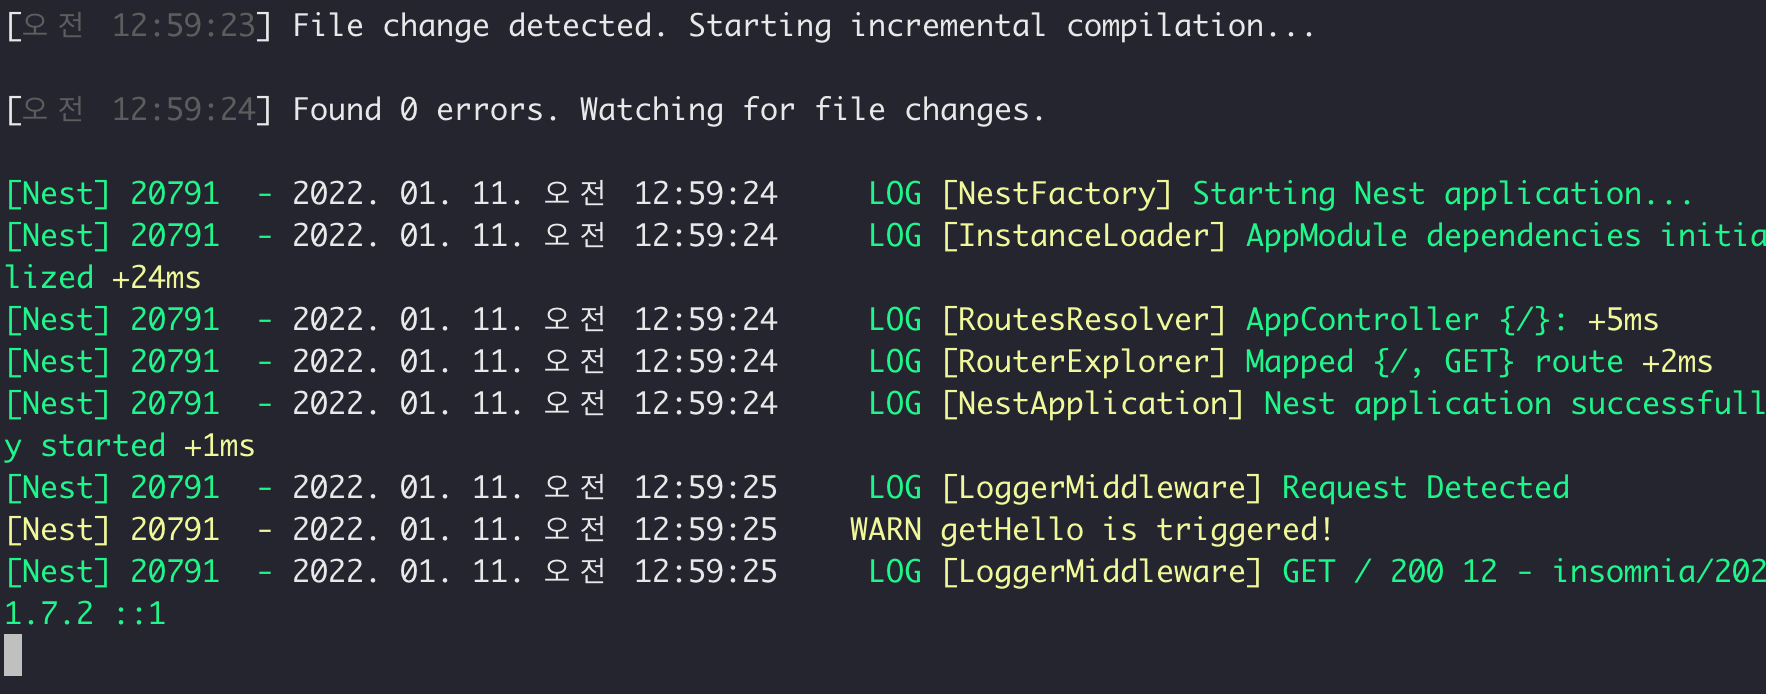Click the "File change detected" message text
The image size is (1766, 694).
tap(472, 26)
